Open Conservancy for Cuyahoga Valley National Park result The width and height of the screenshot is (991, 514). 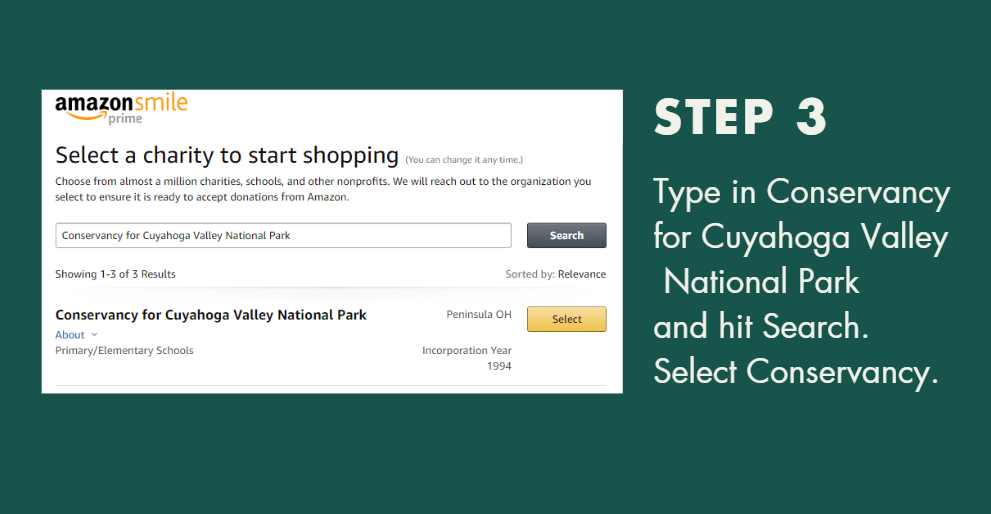point(210,315)
